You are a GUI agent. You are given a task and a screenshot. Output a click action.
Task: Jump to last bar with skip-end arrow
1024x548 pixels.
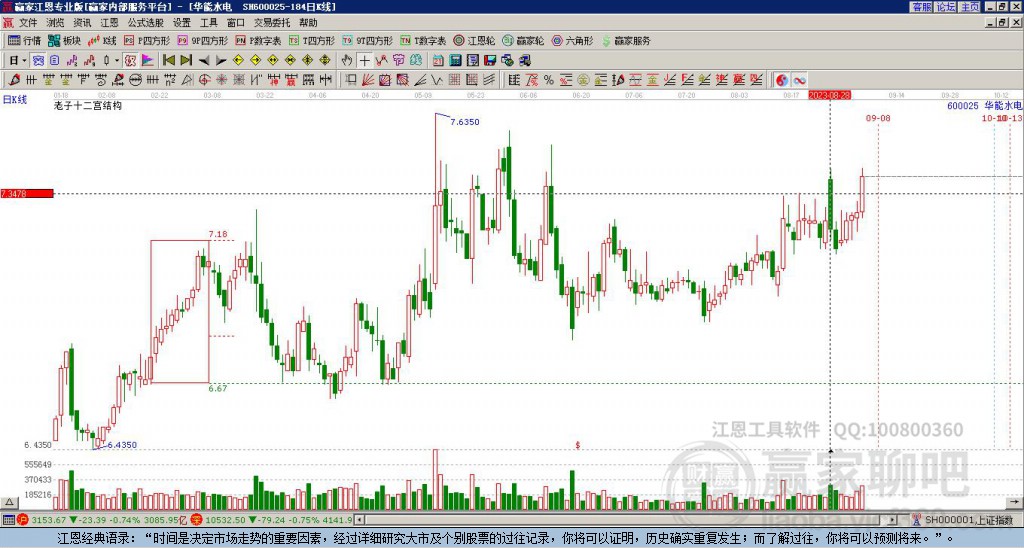pyautogui.click(x=186, y=60)
